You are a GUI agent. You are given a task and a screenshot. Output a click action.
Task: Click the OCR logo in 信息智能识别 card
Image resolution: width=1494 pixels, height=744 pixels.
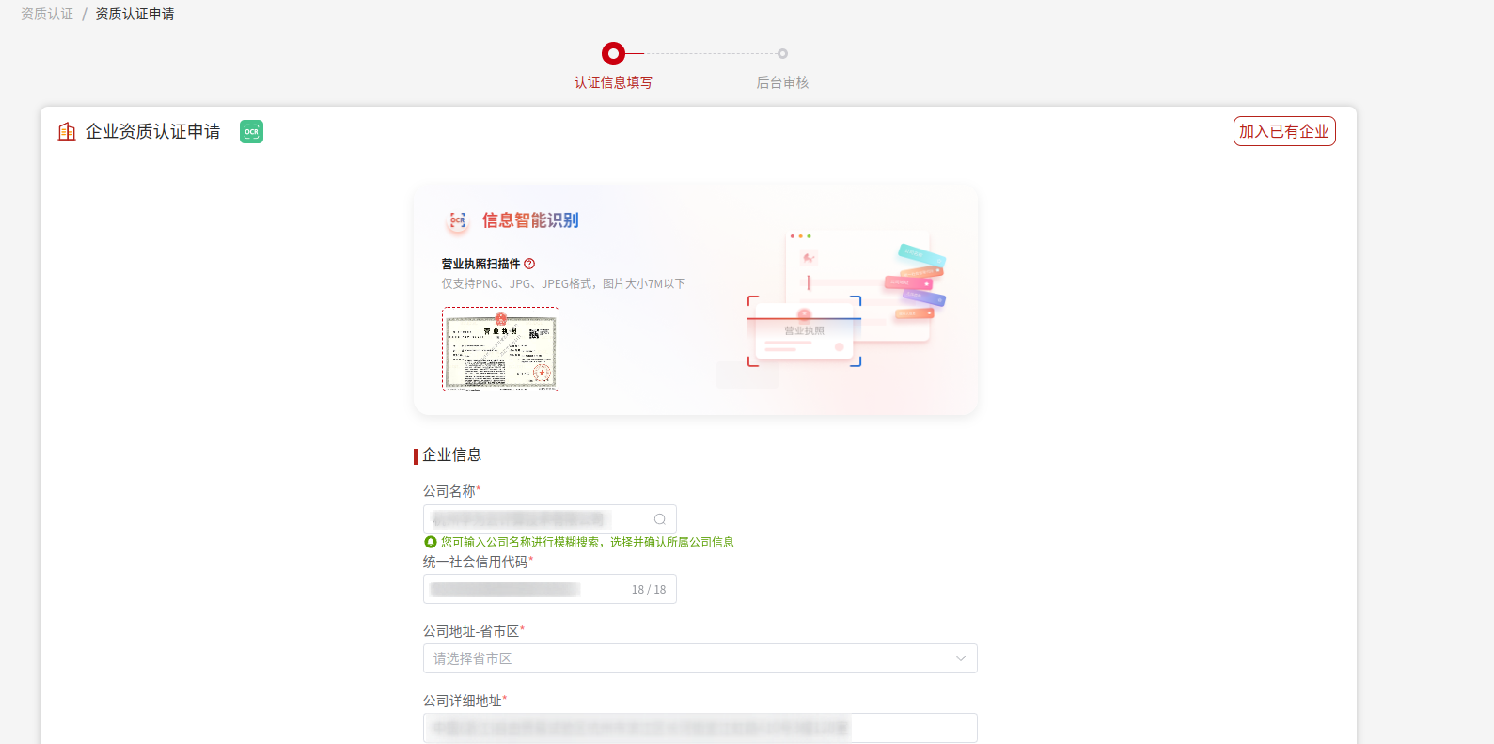[x=457, y=221]
